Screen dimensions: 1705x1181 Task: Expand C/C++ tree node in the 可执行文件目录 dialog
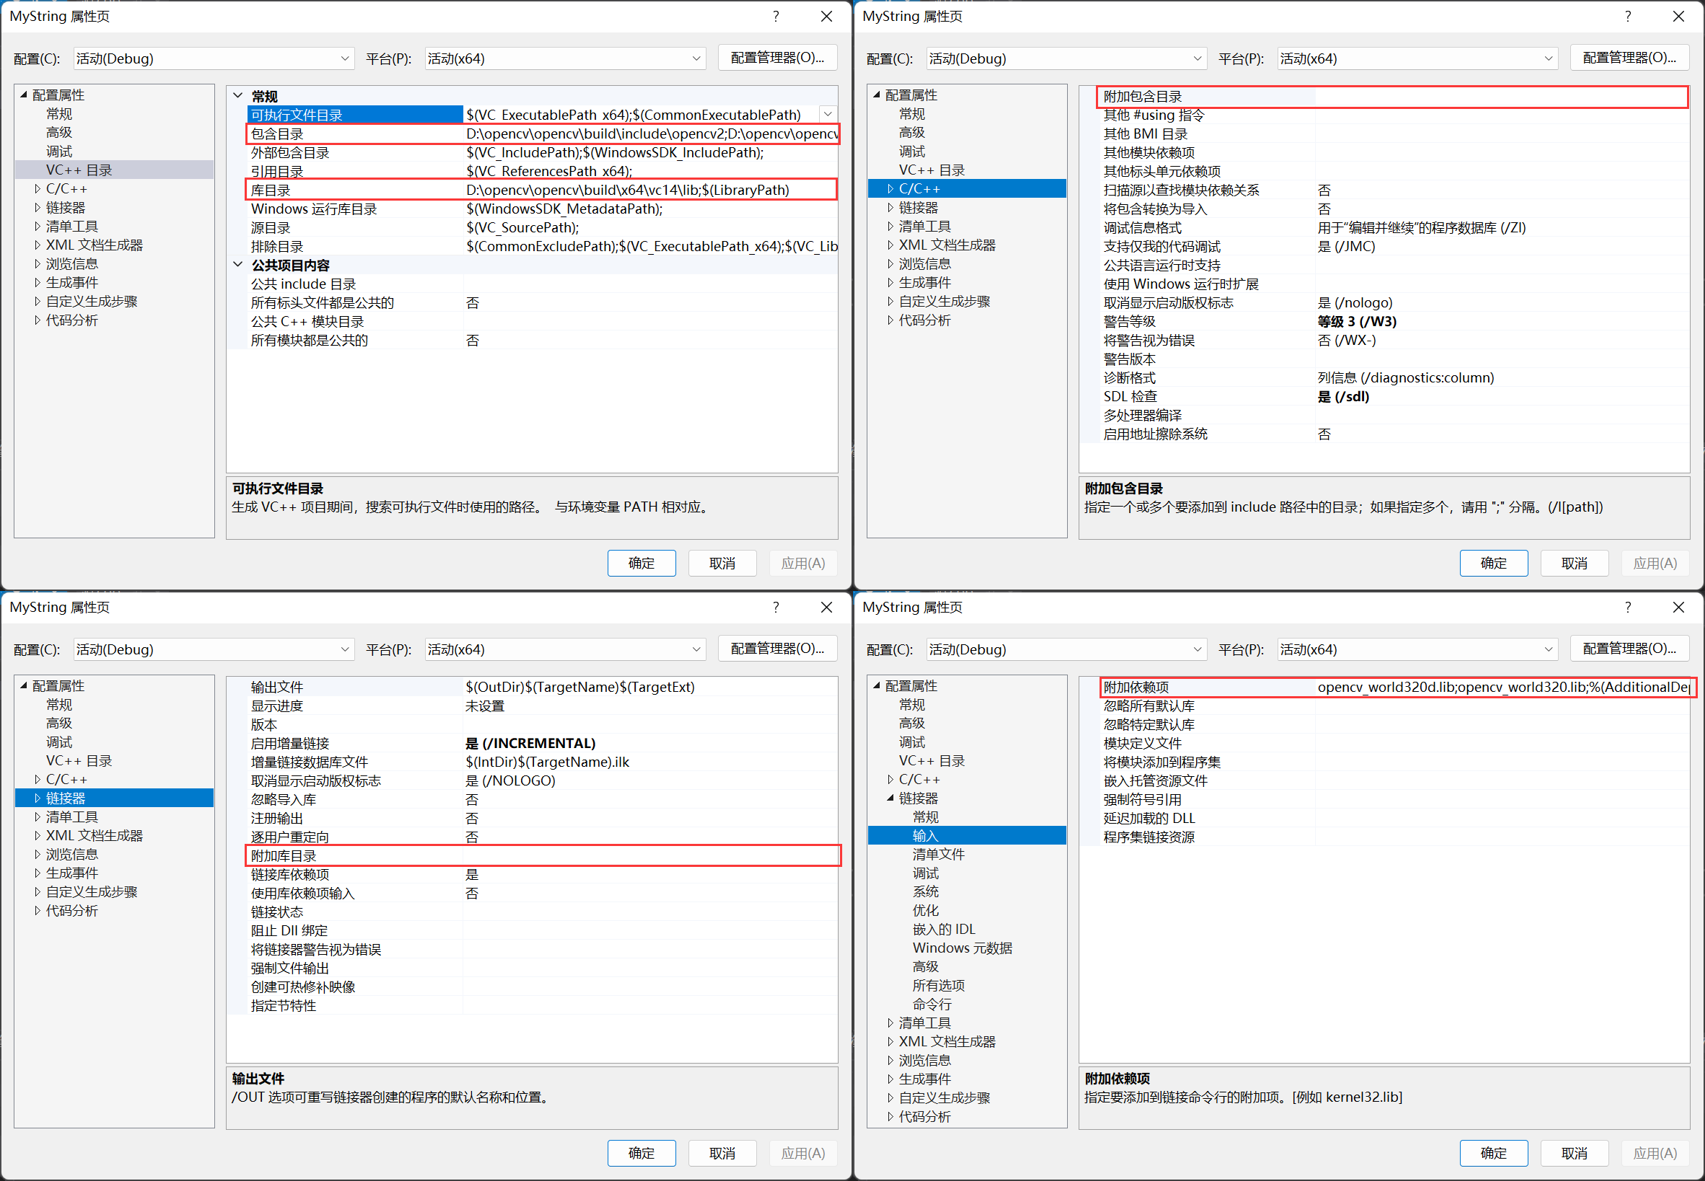[x=38, y=189]
